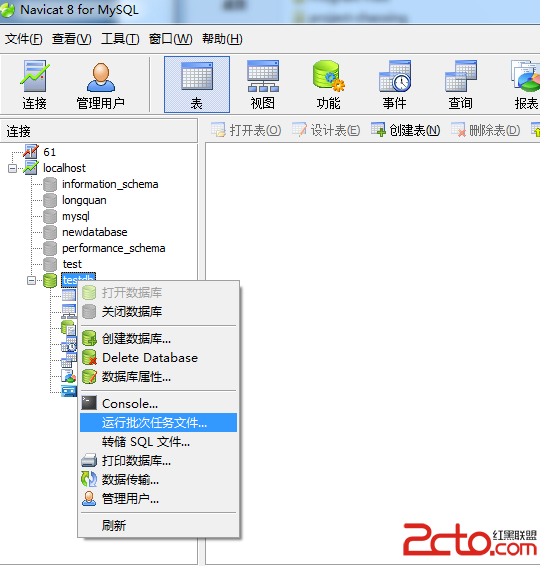Select the performance_schema database
This screenshot has height=566, width=540.
pos(114,248)
